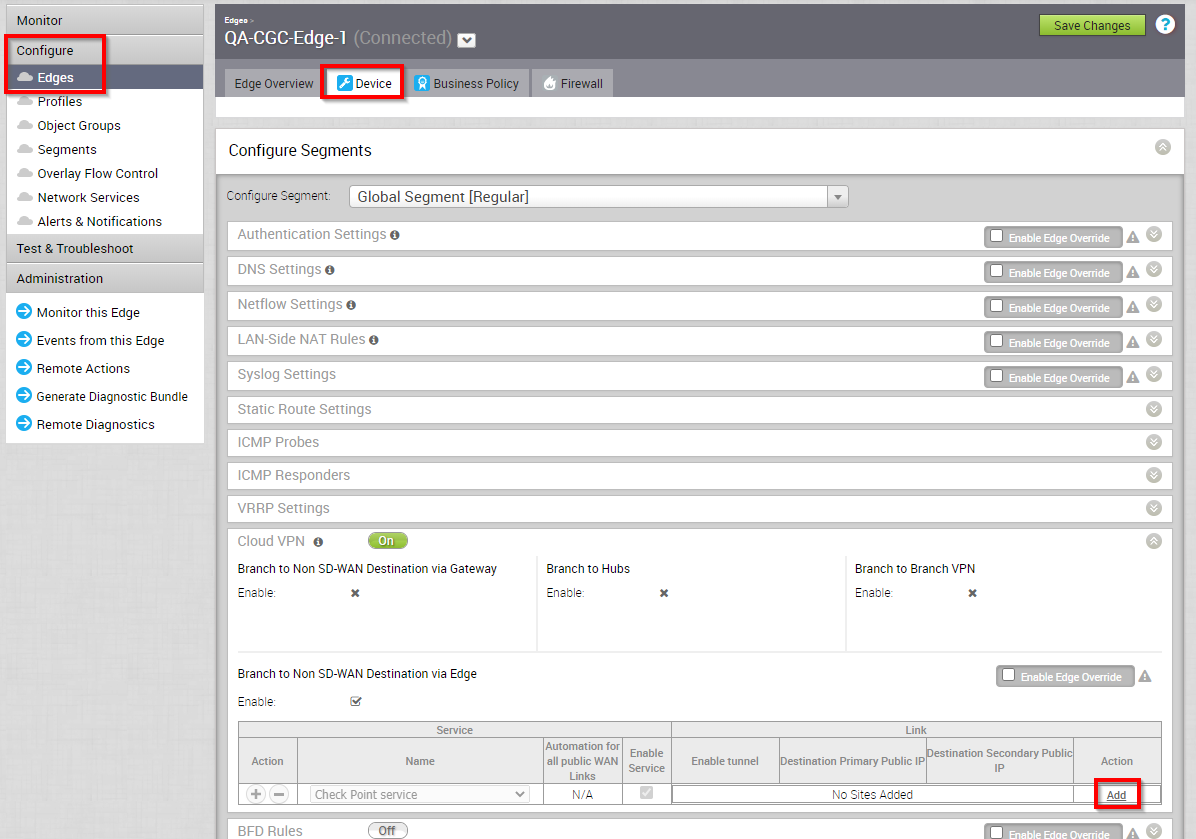Add a service row with plus icon

(256, 794)
